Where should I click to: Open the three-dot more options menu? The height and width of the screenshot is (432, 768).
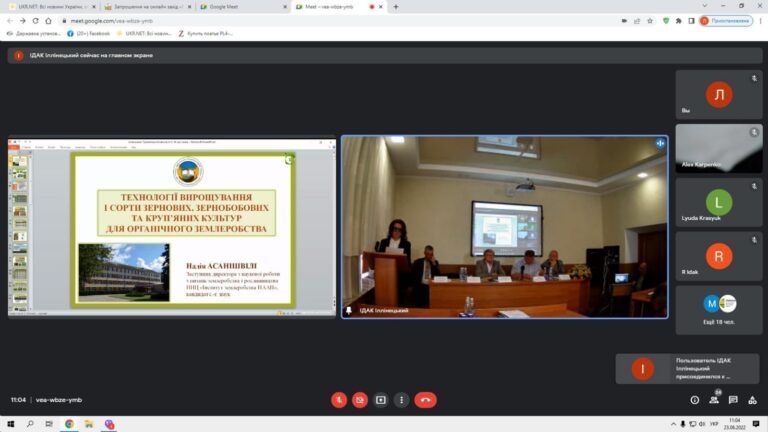(402, 400)
